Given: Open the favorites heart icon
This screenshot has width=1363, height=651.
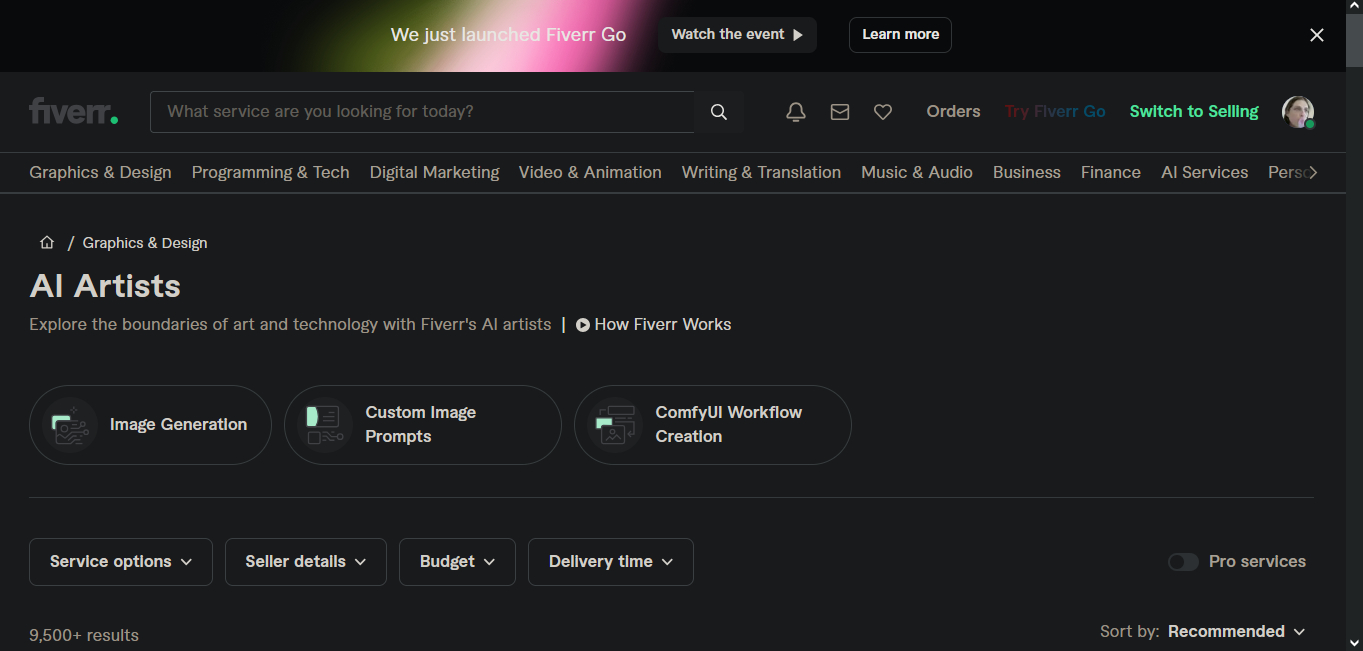Looking at the screenshot, I should point(883,112).
